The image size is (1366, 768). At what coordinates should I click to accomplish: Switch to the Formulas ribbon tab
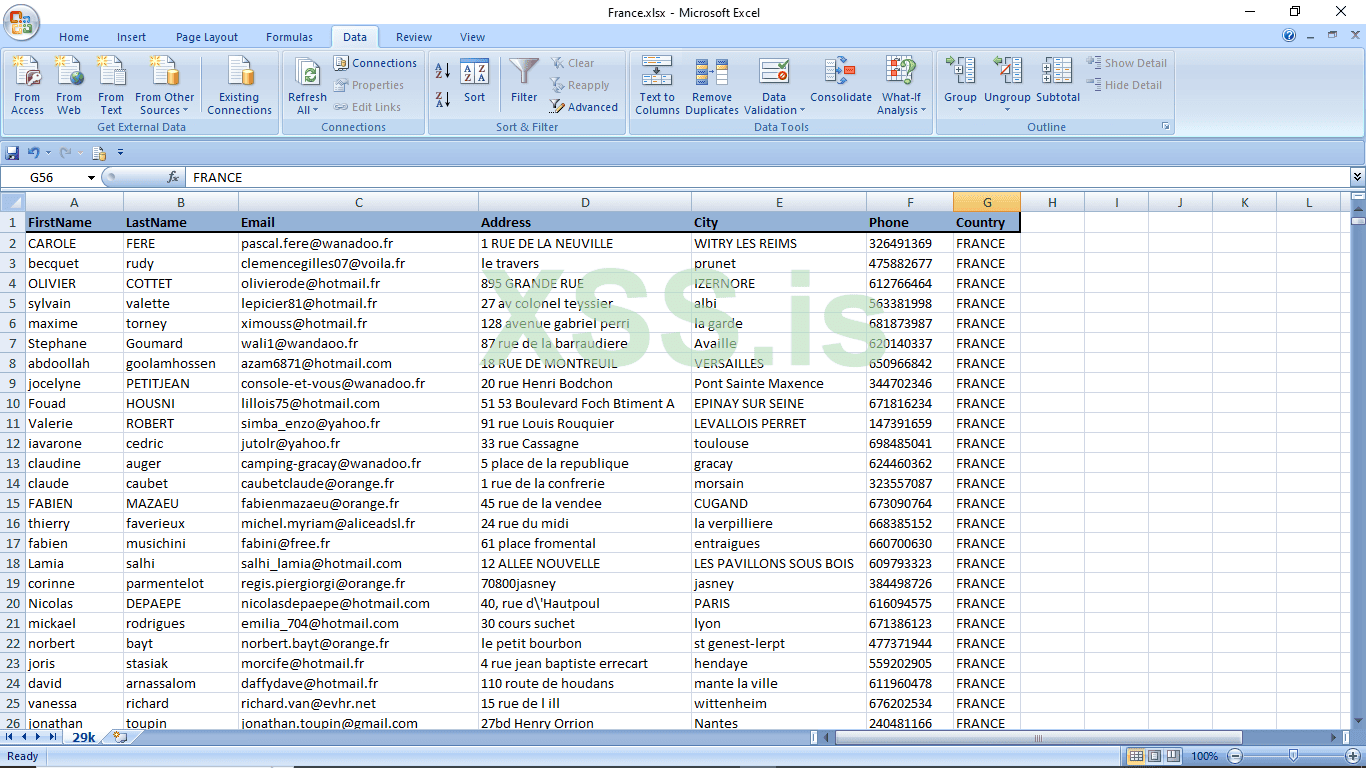289,36
